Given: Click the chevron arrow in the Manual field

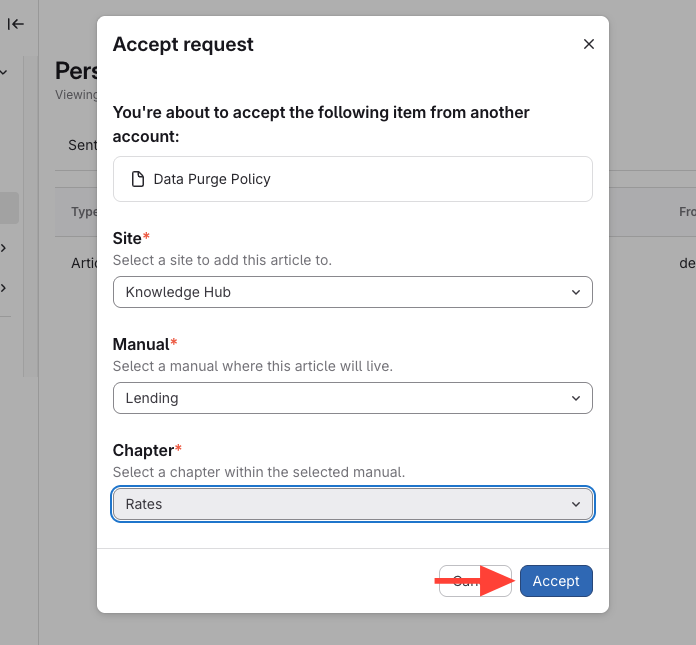Looking at the screenshot, I should pos(576,398).
